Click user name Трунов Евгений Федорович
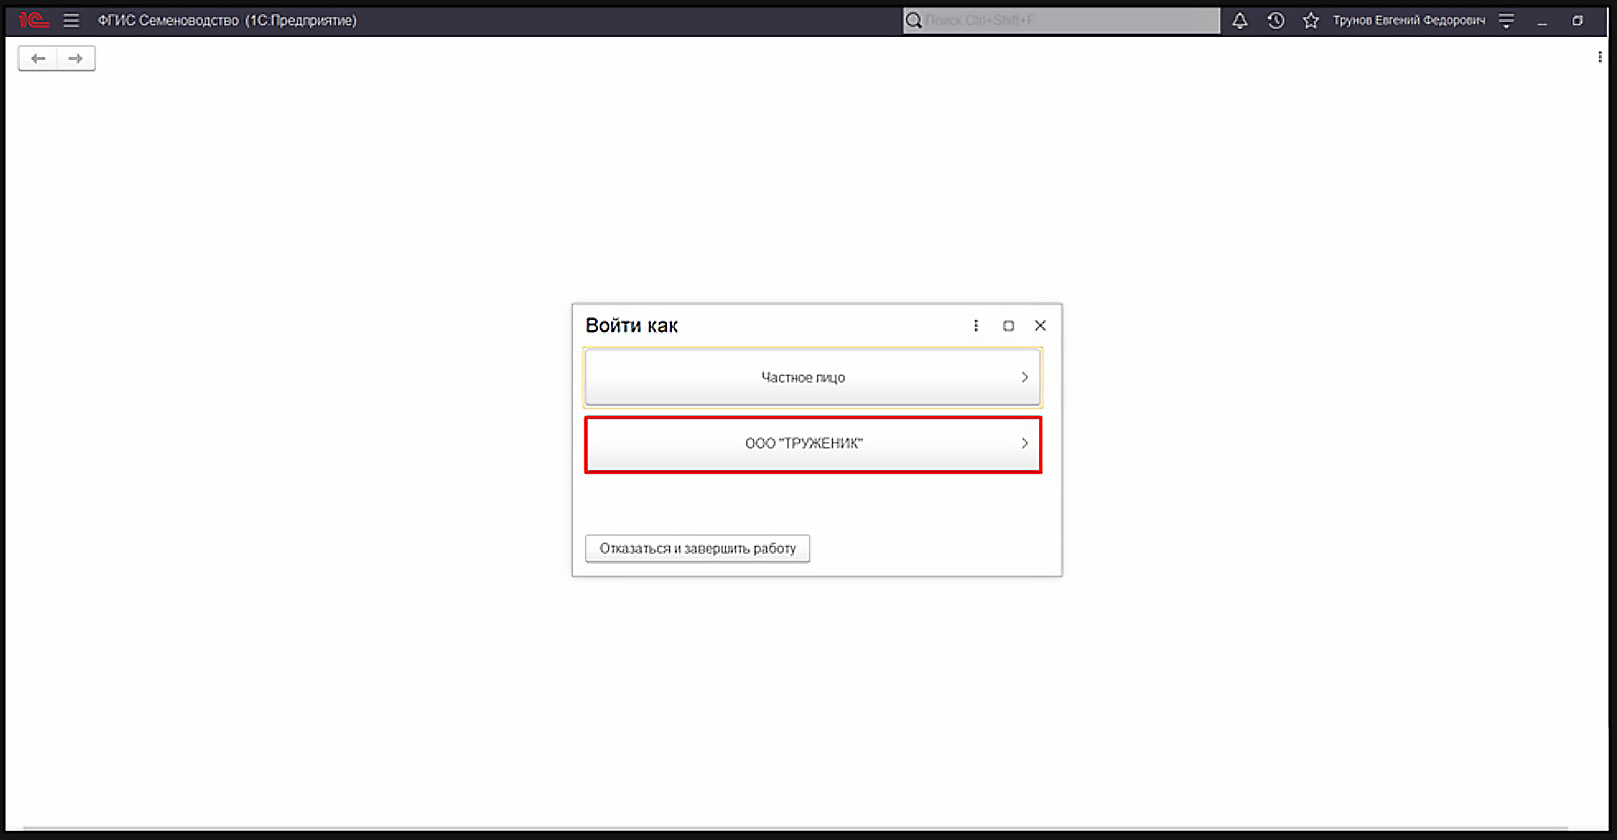The height and width of the screenshot is (840, 1617). 1408,20
